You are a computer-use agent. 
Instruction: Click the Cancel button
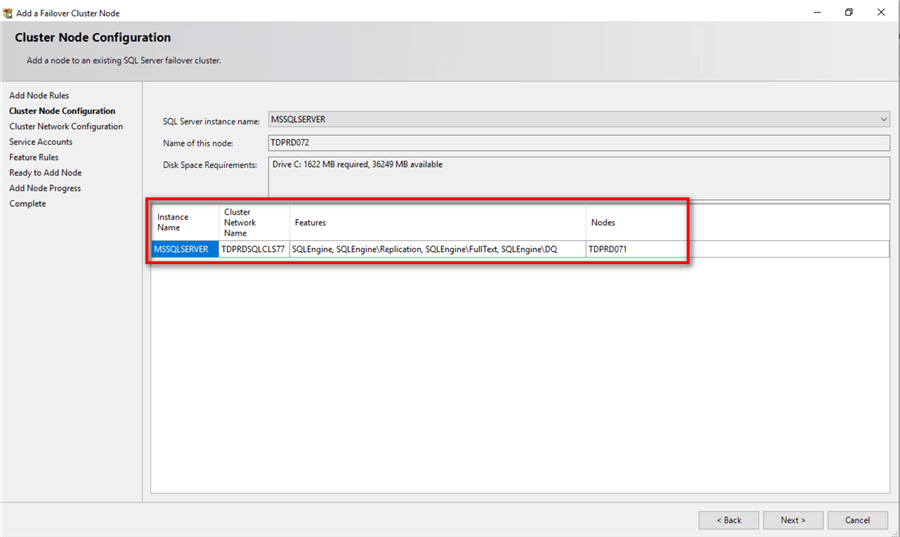tap(857, 520)
